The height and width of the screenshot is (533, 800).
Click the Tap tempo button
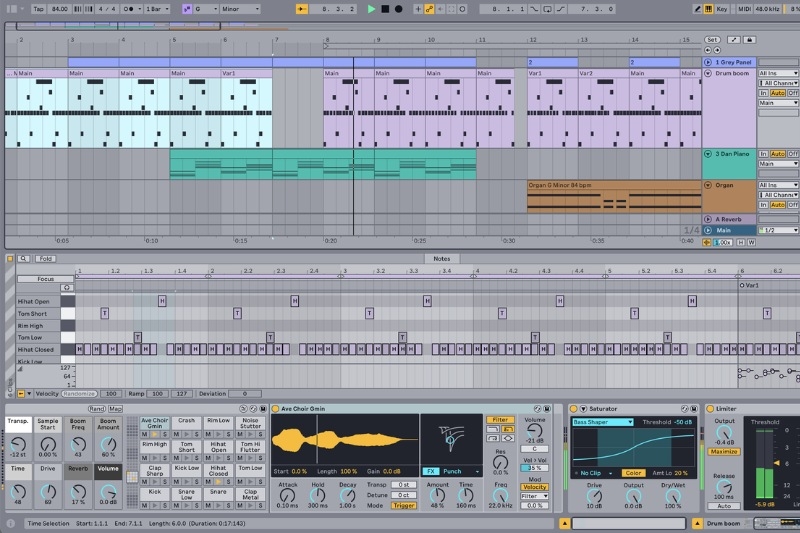point(38,9)
